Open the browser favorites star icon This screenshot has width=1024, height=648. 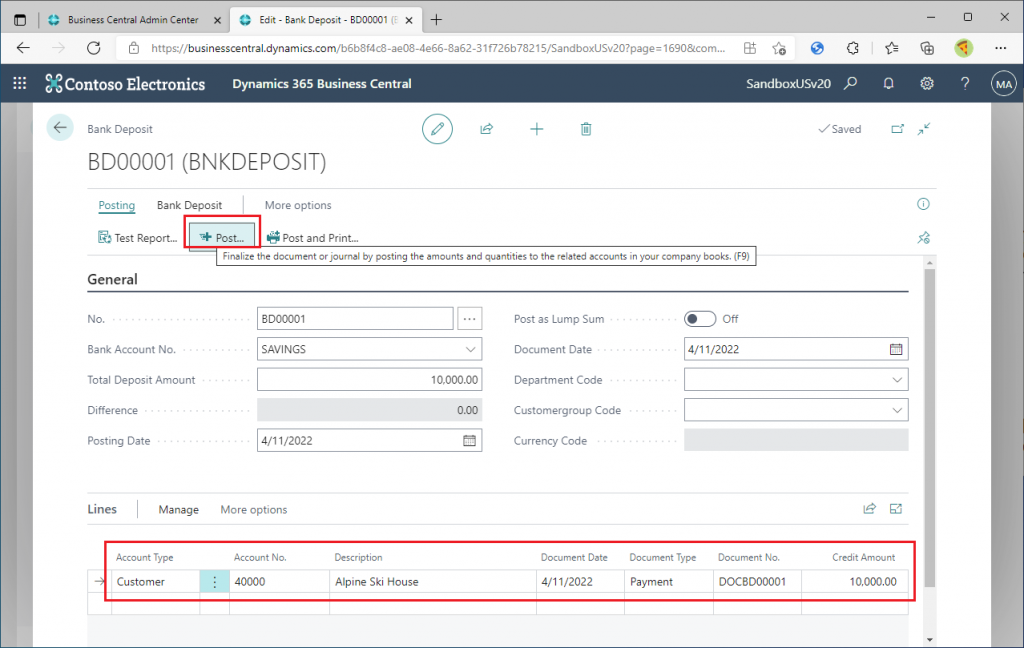tap(891, 48)
